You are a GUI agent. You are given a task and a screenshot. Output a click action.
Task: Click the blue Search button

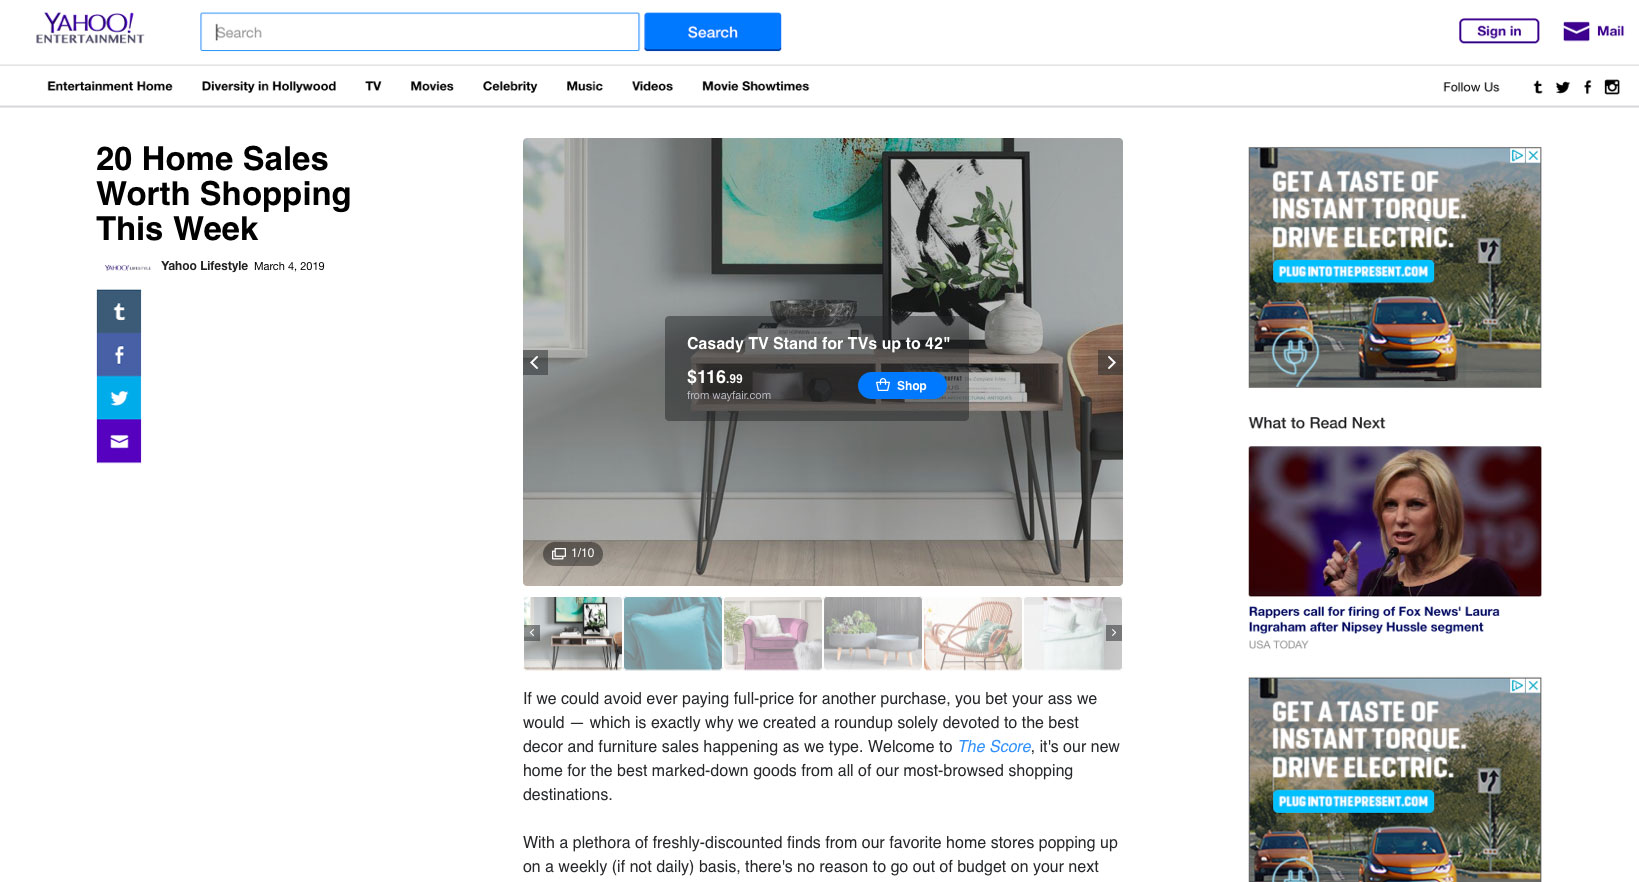(x=712, y=32)
